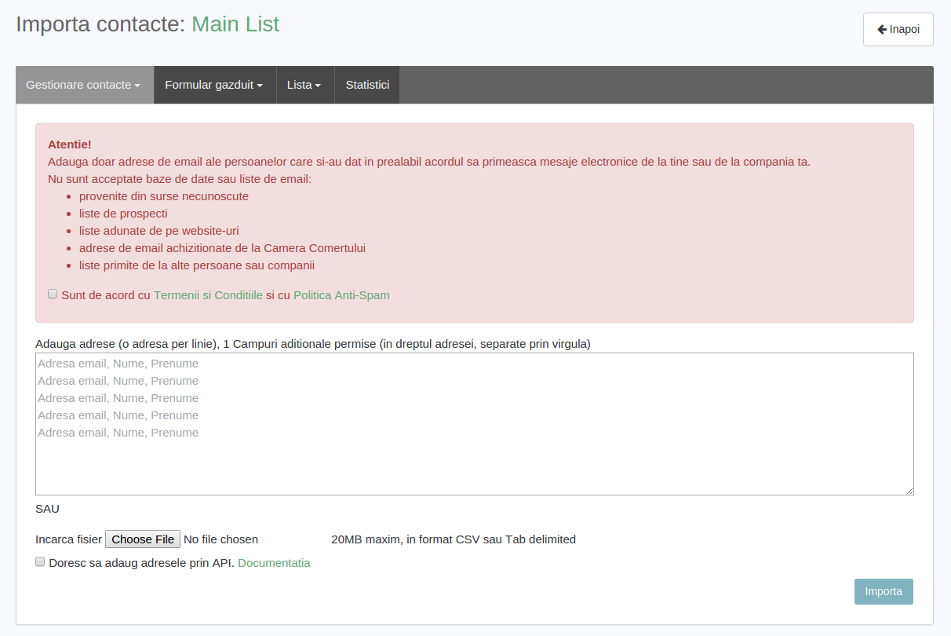Go back using the Inapoi button
Viewport: 951px width, 636px height.
tap(898, 30)
